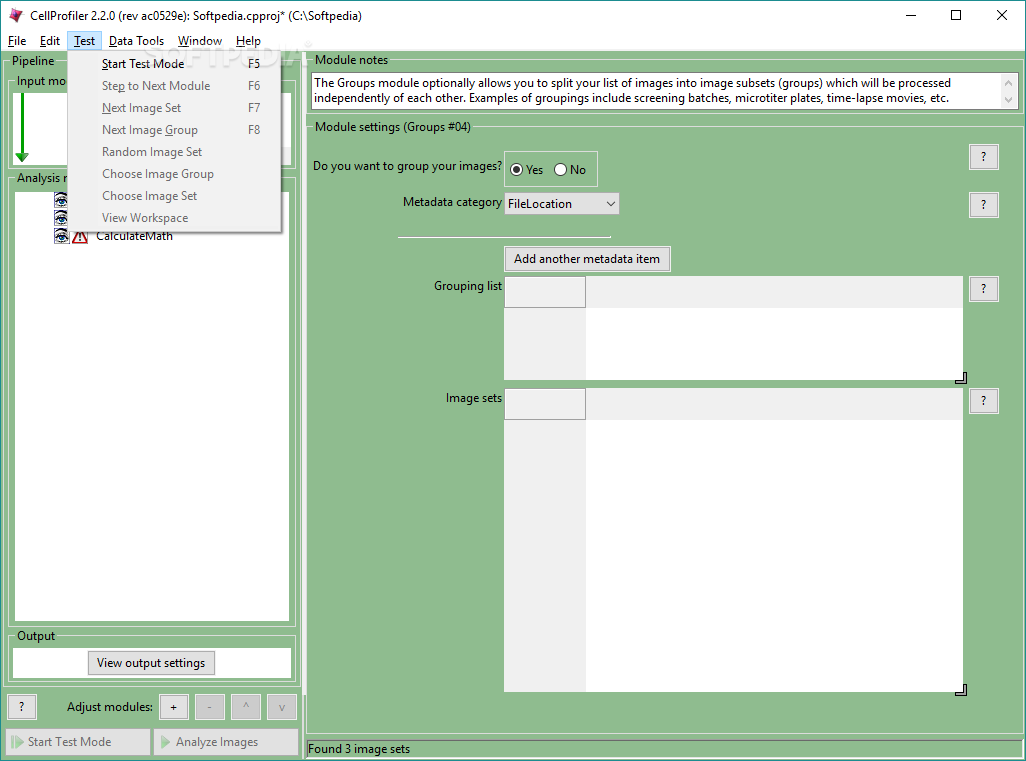This screenshot has height=761, width=1026.
Task: Click the Grouping list header corner cell
Action: (545, 292)
